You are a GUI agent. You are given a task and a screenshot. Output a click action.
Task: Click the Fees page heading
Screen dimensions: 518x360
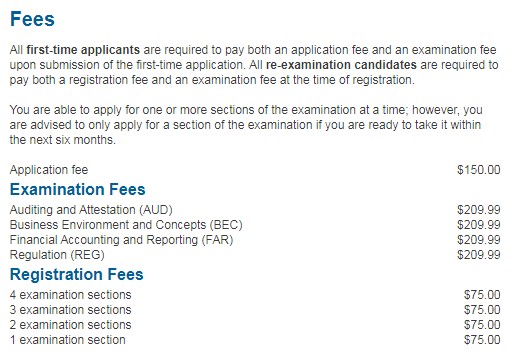point(32,19)
